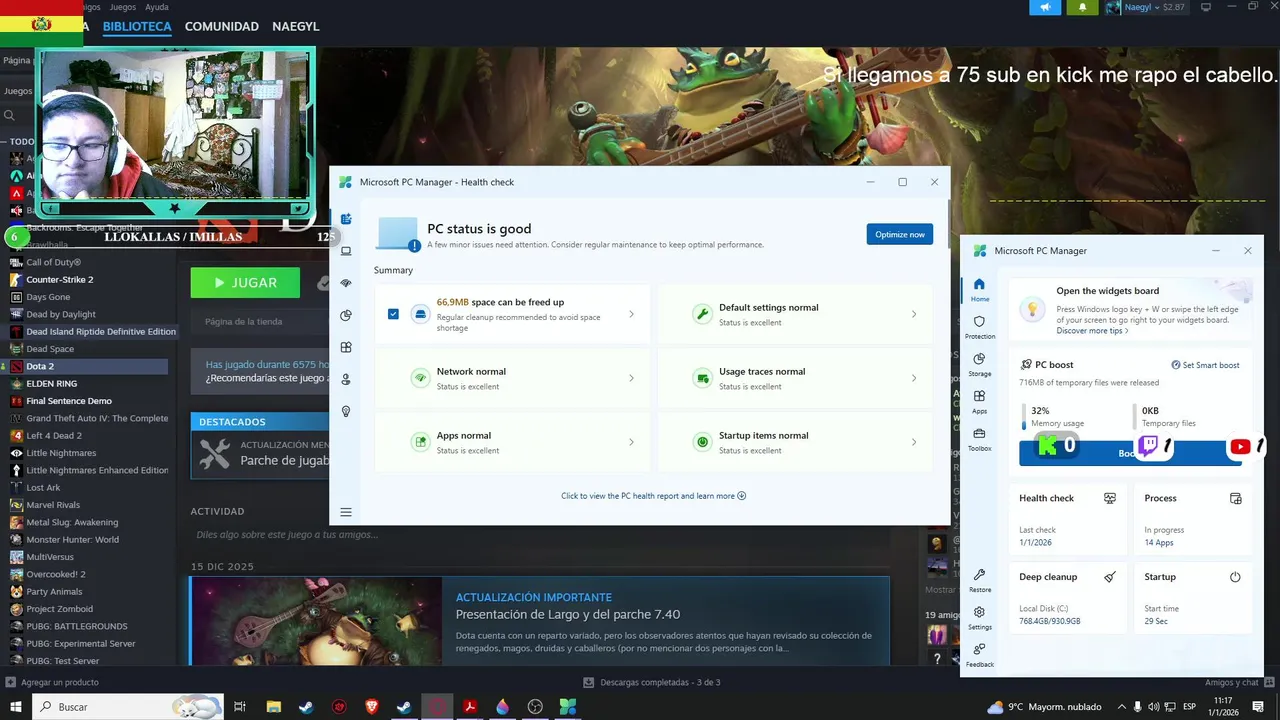Screen dimensions: 1280x720
Task: Click taskbar Buscar search box
Action: (128, 707)
